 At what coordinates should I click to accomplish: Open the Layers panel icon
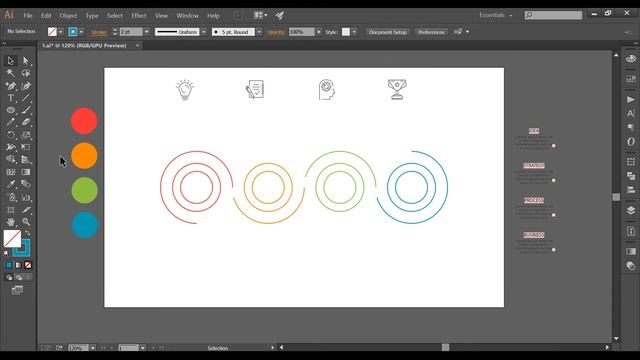coord(631,211)
